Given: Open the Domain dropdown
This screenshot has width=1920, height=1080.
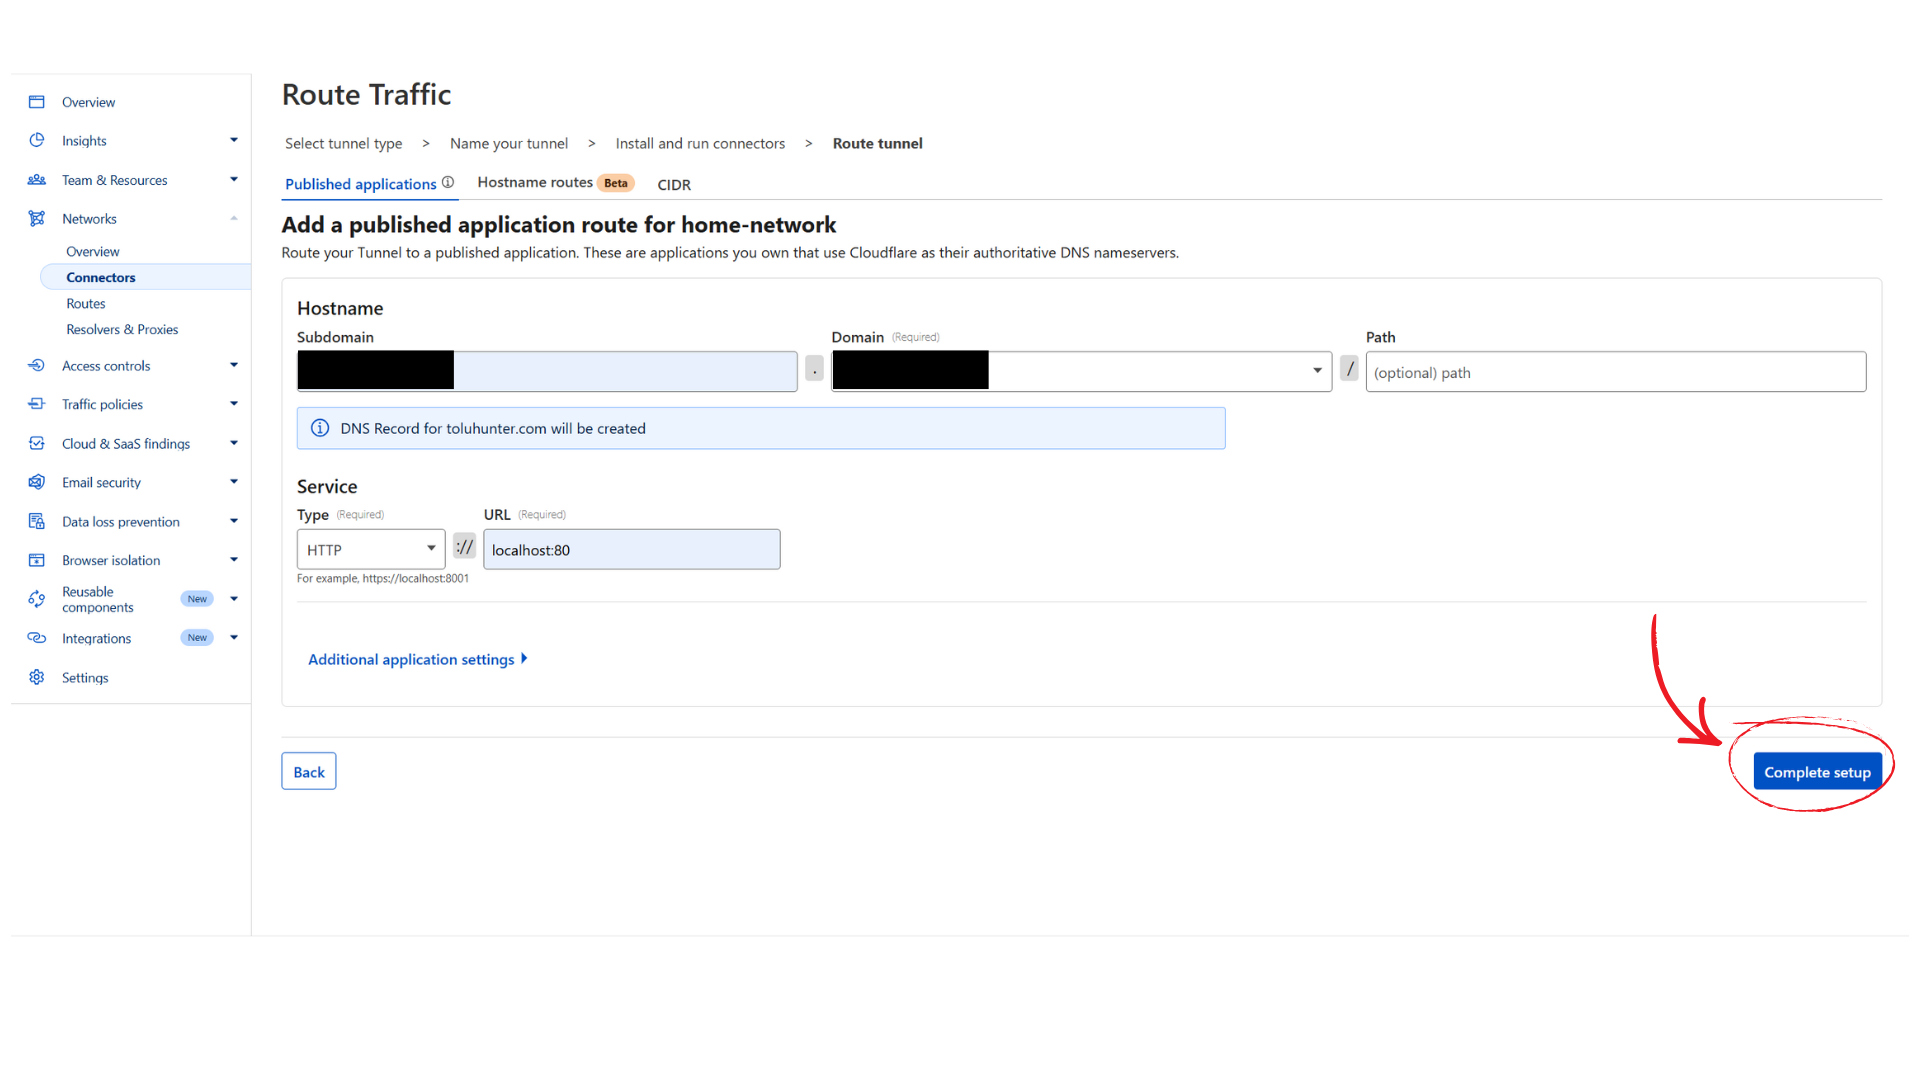Looking at the screenshot, I should pos(1081,371).
